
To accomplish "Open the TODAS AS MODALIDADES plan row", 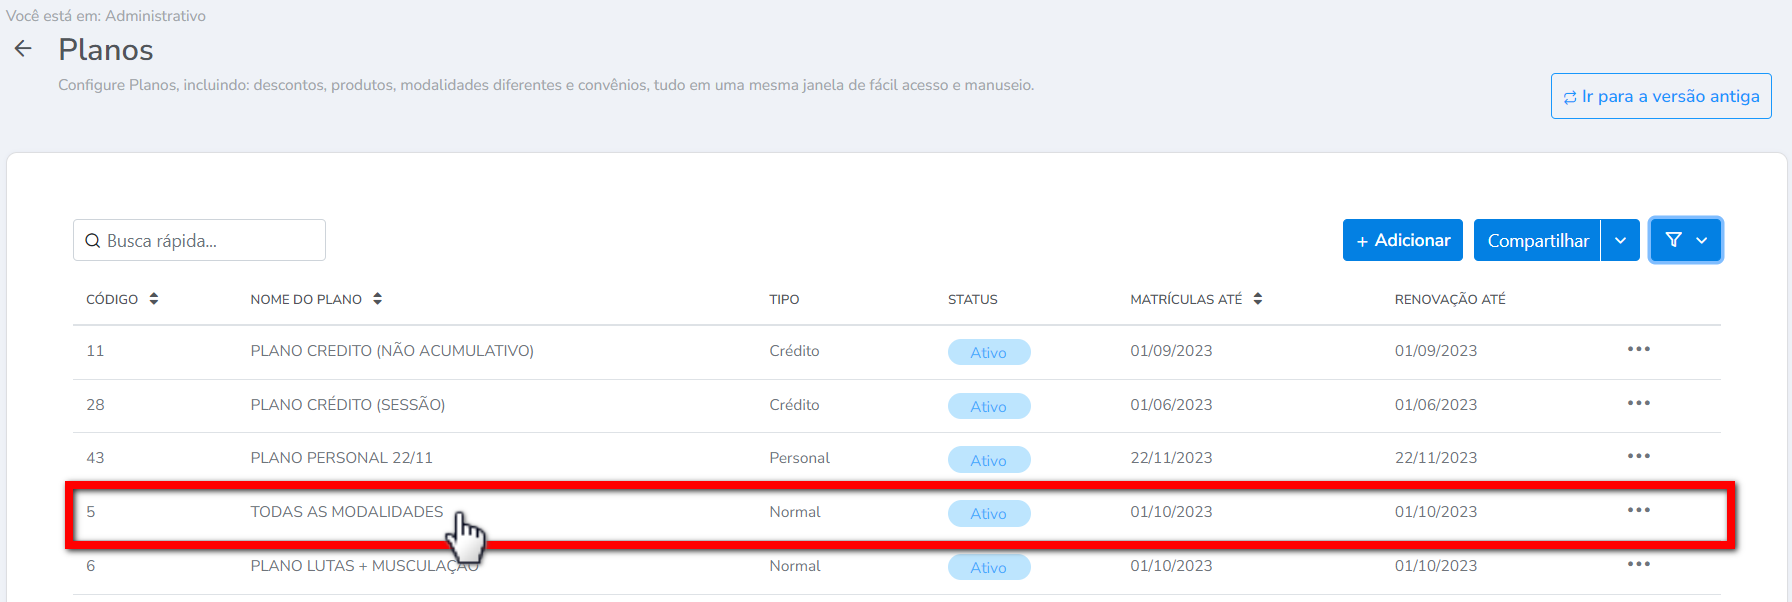I will point(346,512).
